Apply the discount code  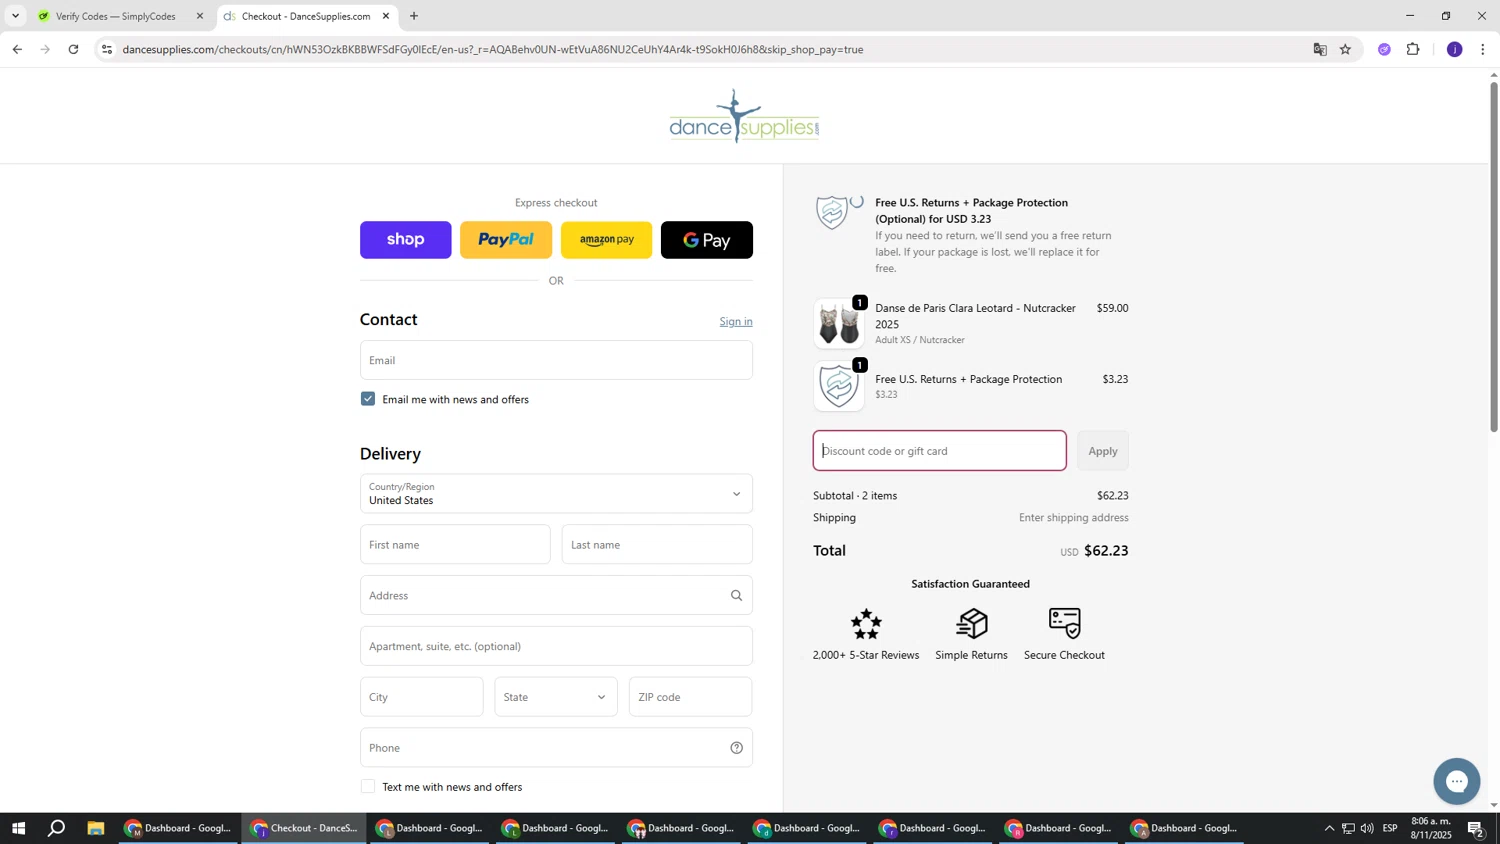tap(1103, 451)
